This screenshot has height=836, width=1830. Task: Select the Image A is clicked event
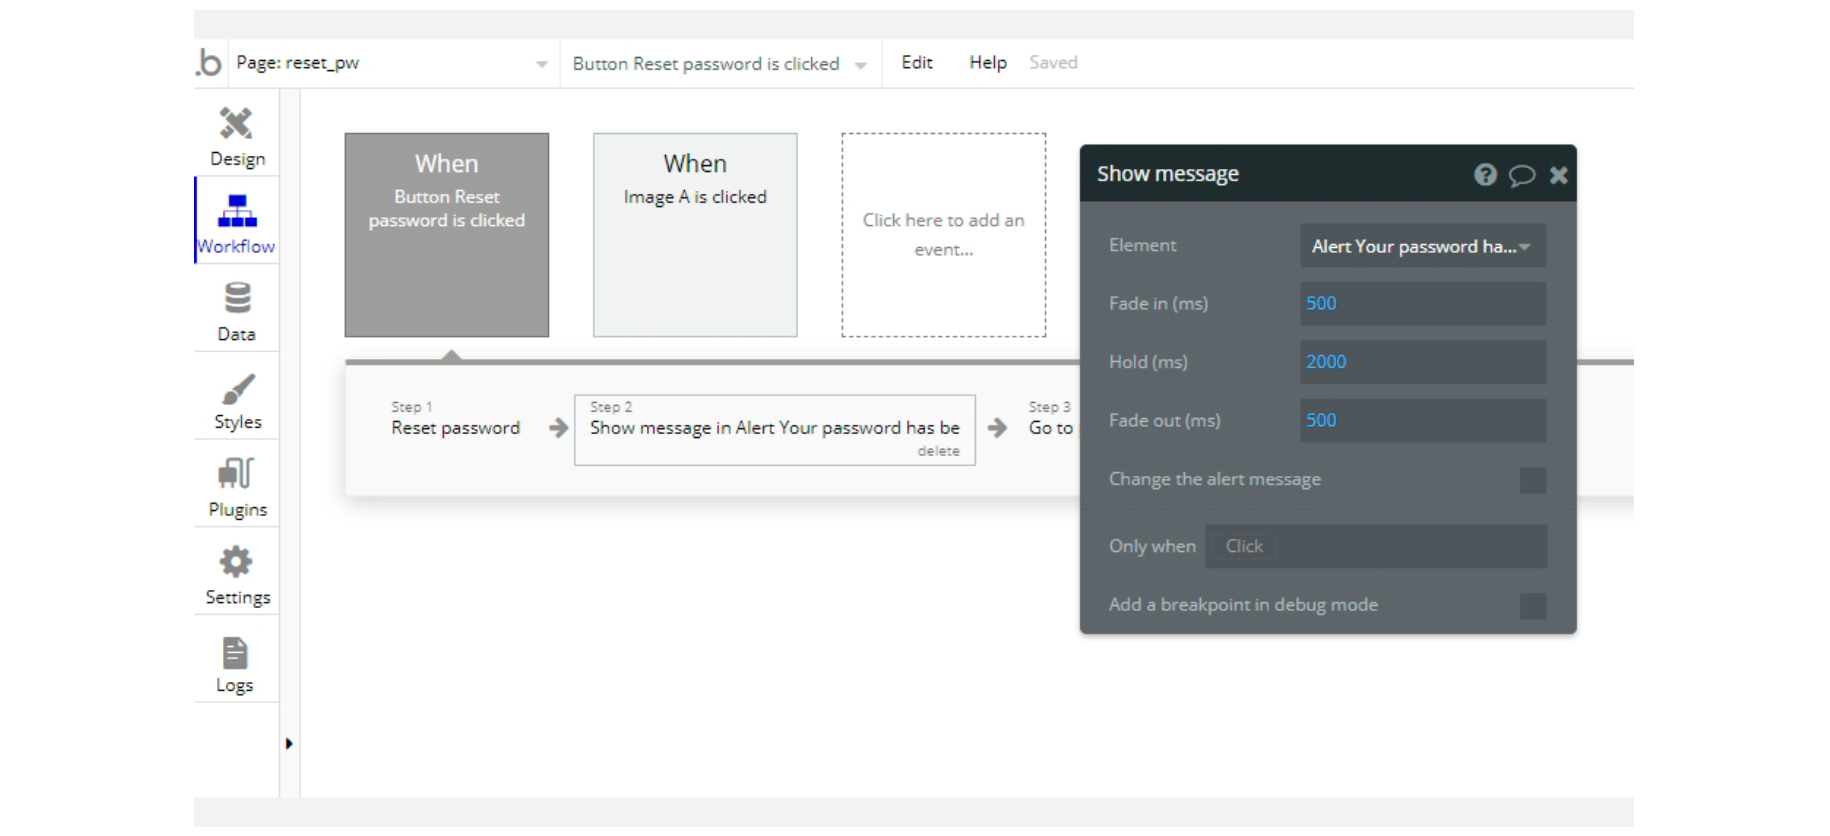[x=695, y=235]
